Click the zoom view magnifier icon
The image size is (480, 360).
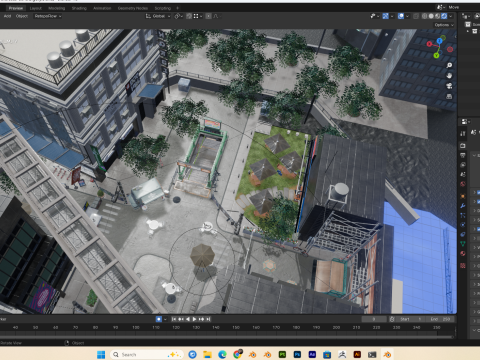[x=449, y=65]
